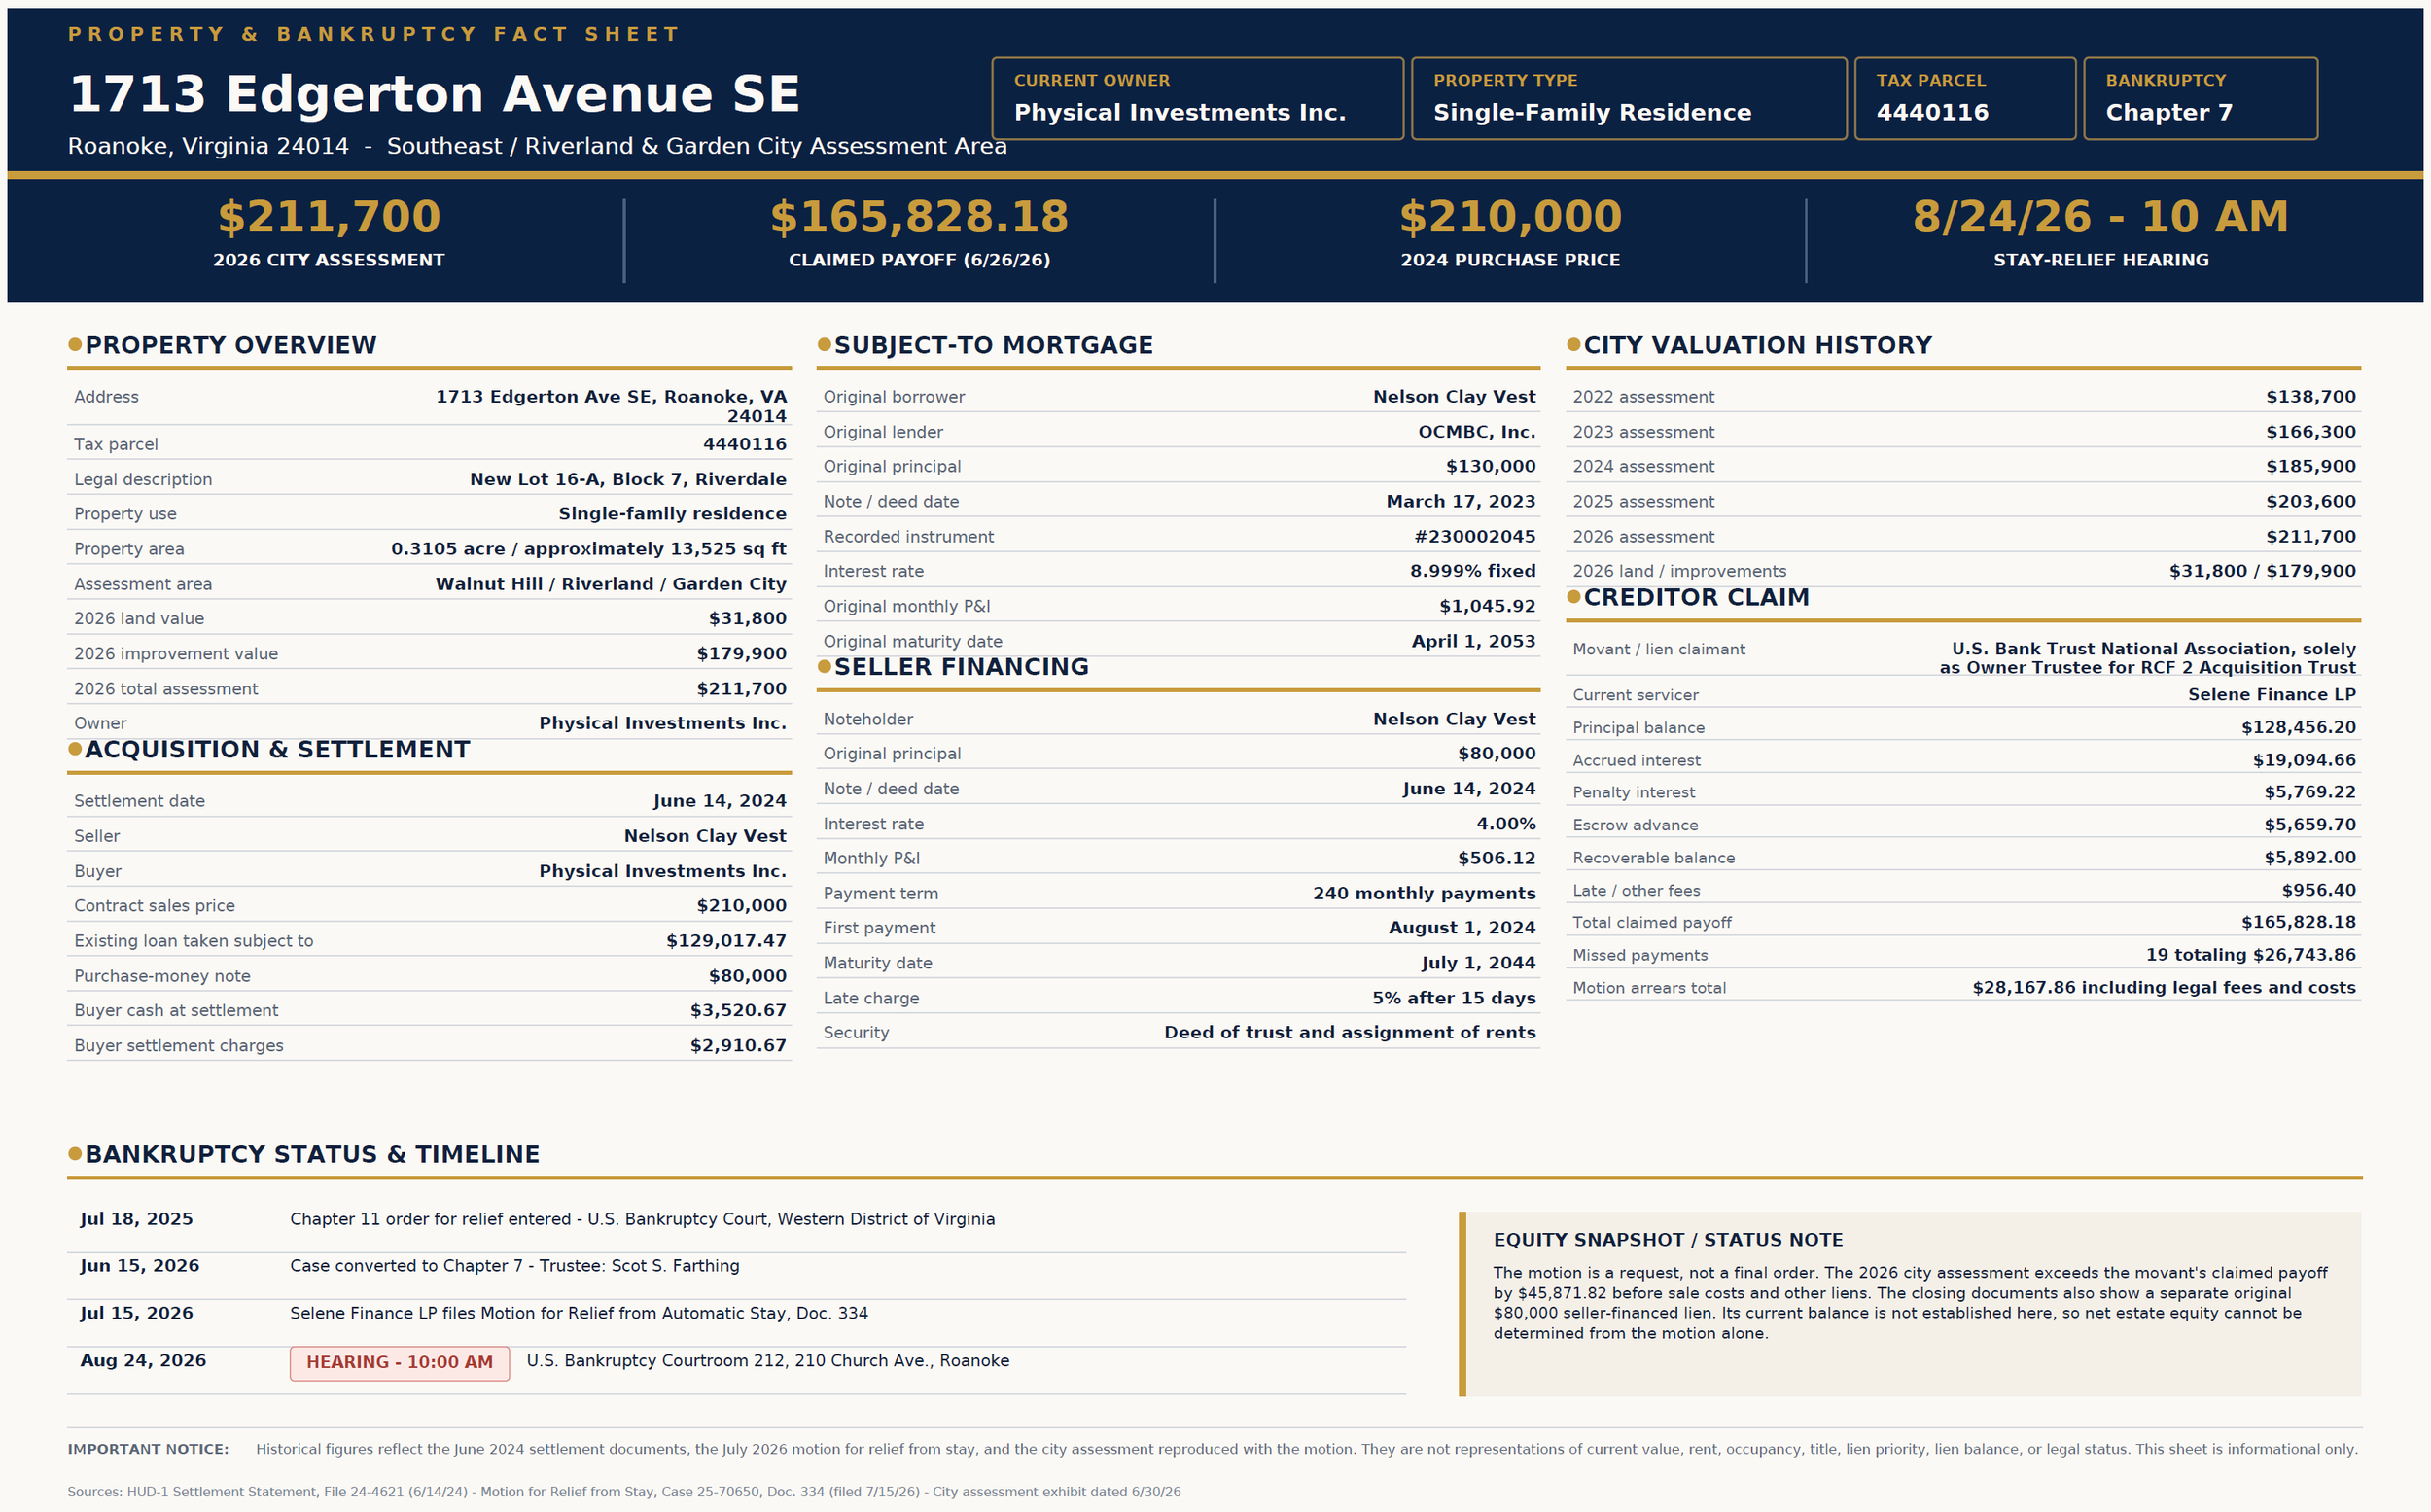Select recoverable balance $5,892.00
Screen dimensions: 2431x1512
pos(2310,857)
